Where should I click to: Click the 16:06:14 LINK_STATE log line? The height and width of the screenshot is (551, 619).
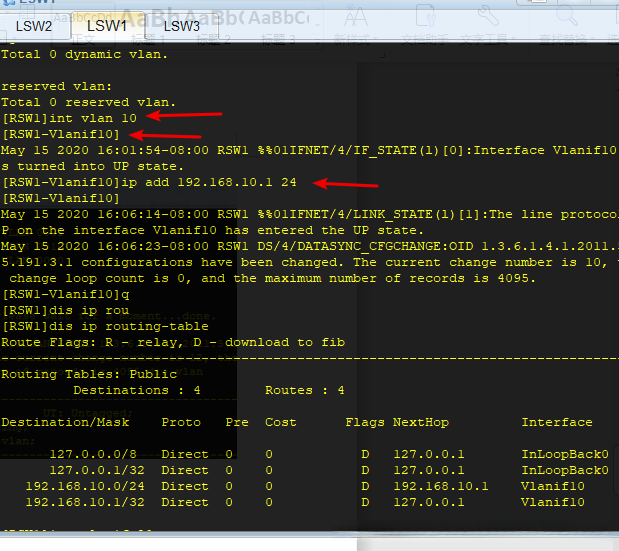310,214
